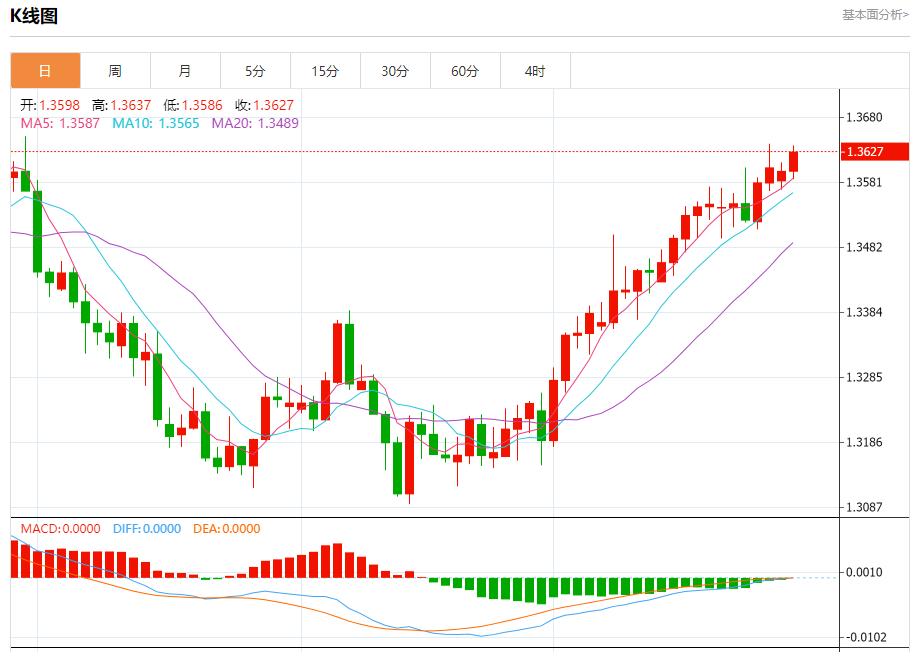This screenshot has width=912, height=652.
Task: Click the DEA:0.0000 label
Action: coord(226,529)
